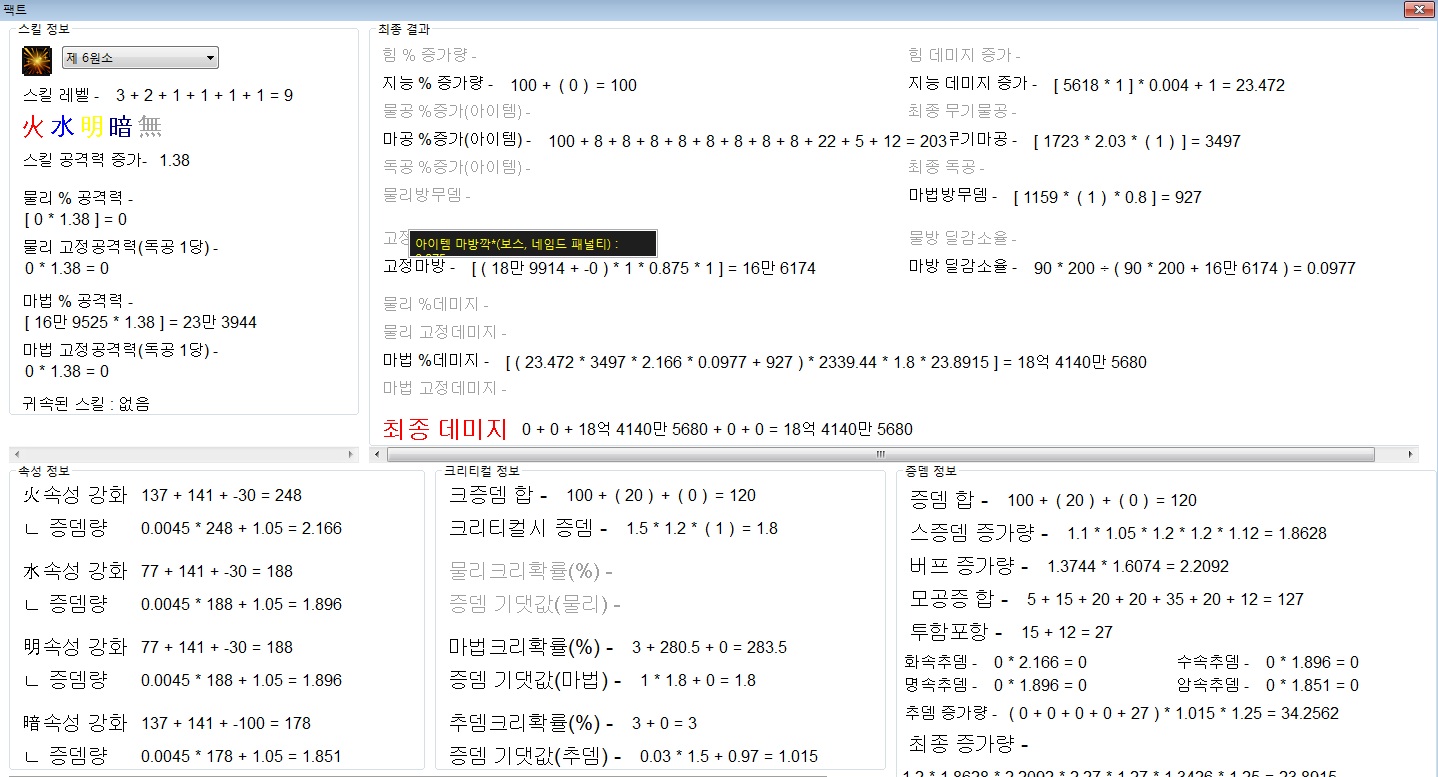Click the 마법크리확률(%) label
The width and height of the screenshot is (1438, 777).
pyautogui.click(x=531, y=647)
